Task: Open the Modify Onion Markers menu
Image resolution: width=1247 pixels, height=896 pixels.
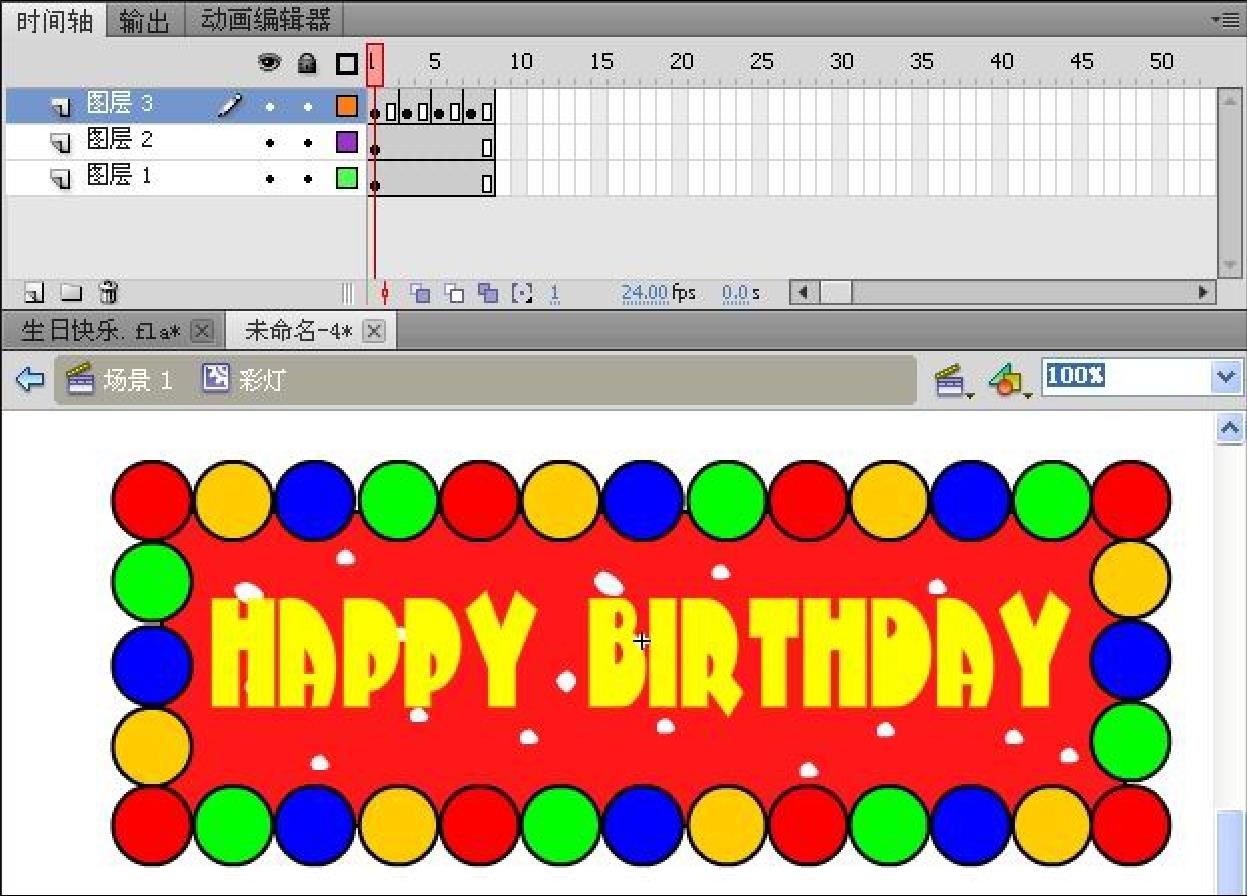Action: click(x=521, y=293)
